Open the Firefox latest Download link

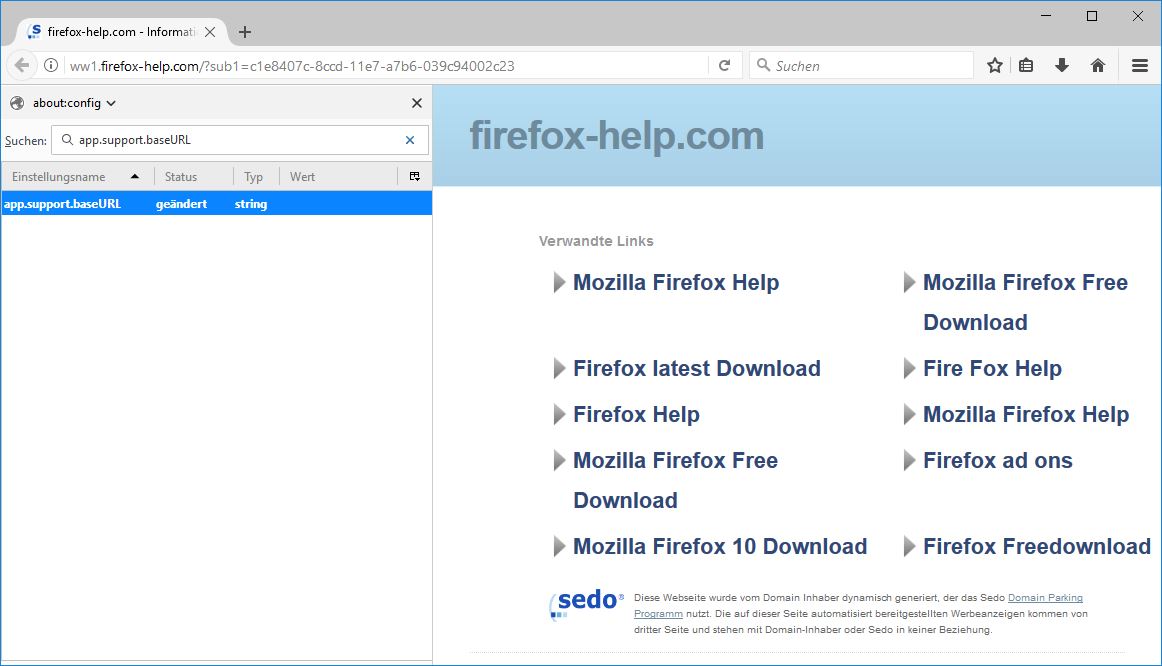tap(697, 368)
